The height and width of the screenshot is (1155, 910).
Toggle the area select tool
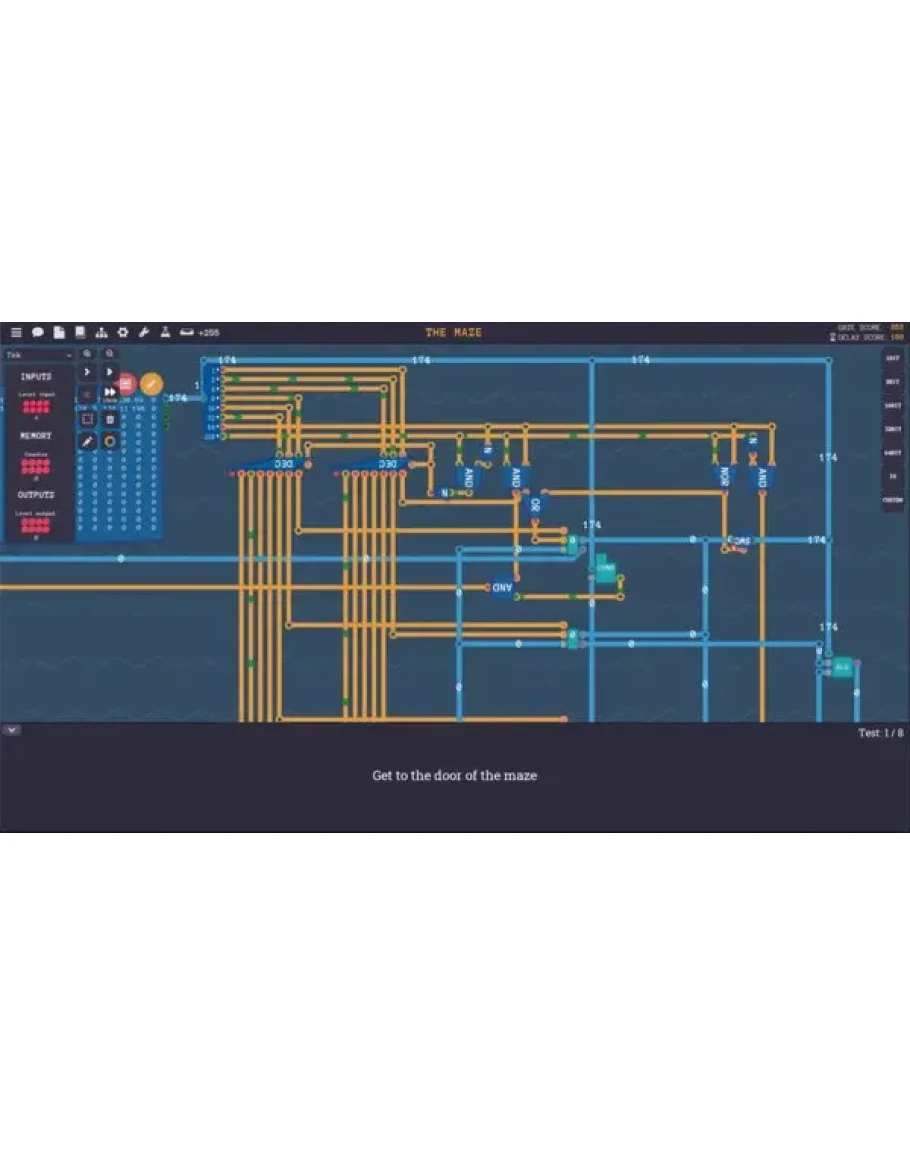pos(87,419)
